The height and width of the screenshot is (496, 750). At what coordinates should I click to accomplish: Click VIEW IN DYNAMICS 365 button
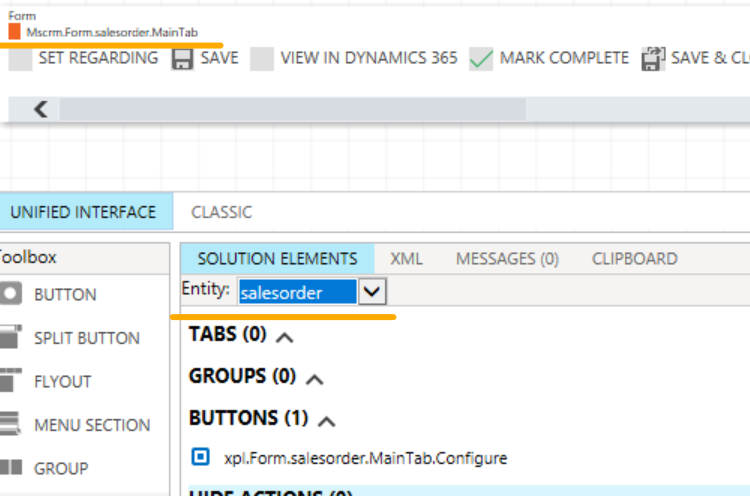point(354,58)
